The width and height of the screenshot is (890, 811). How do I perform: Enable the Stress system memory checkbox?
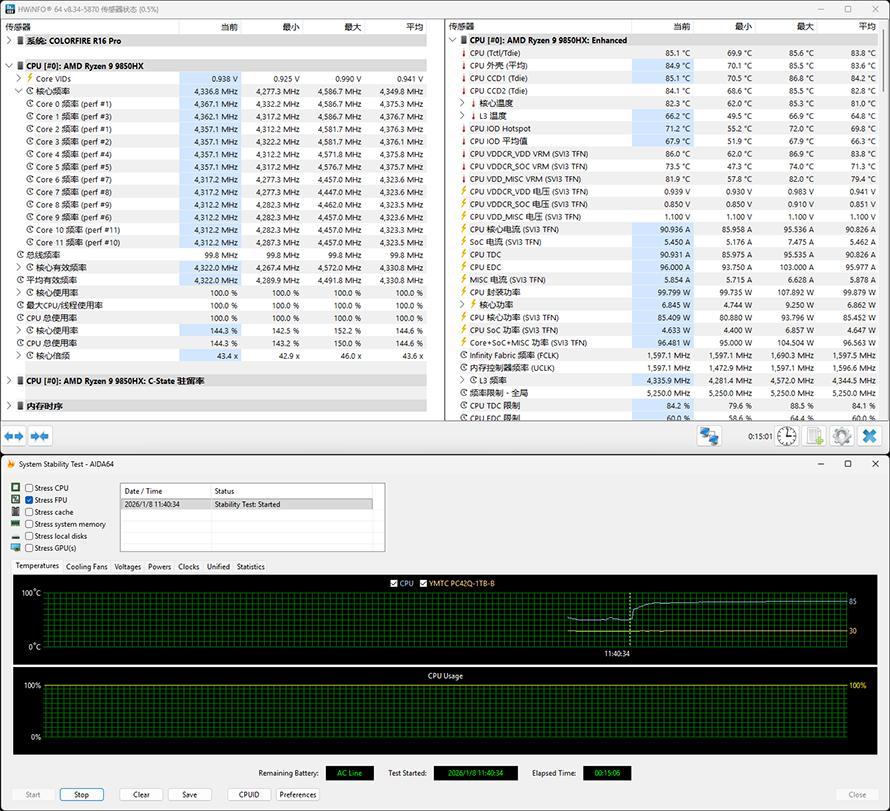click(29, 524)
